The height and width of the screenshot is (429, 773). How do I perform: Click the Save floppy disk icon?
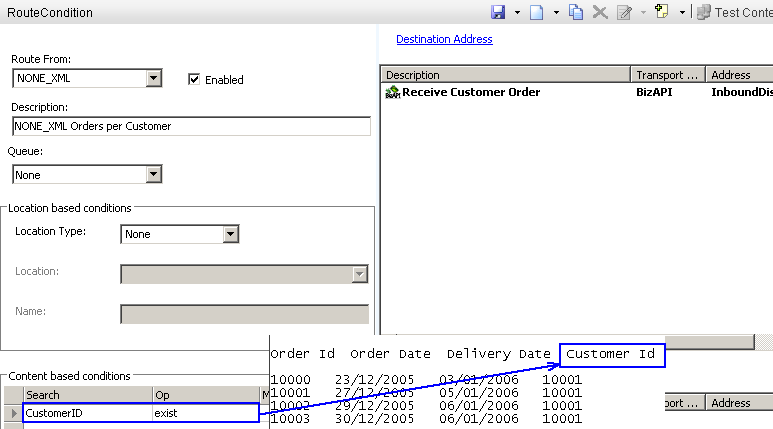[x=498, y=12]
